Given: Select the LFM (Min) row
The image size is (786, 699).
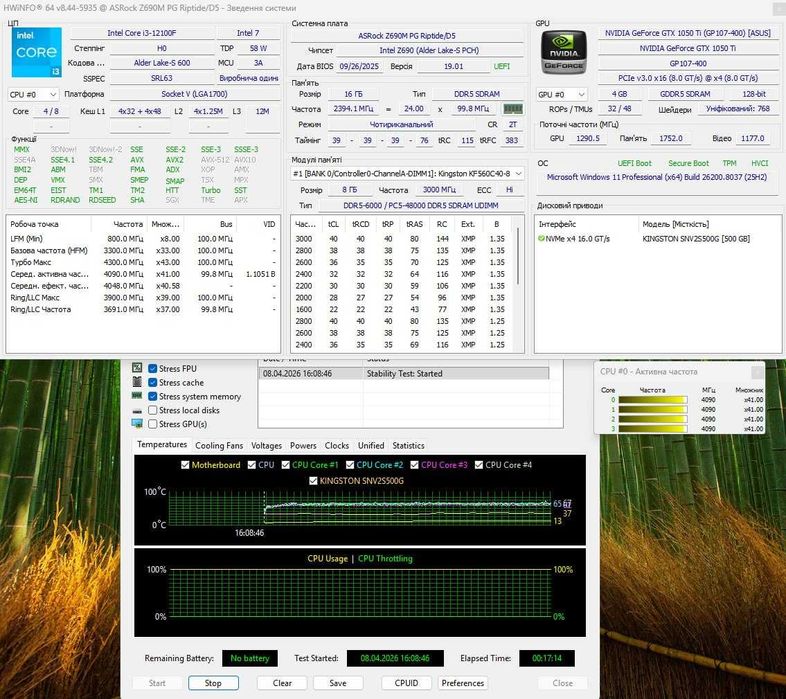Looking at the screenshot, I should pyautogui.click(x=143, y=239).
